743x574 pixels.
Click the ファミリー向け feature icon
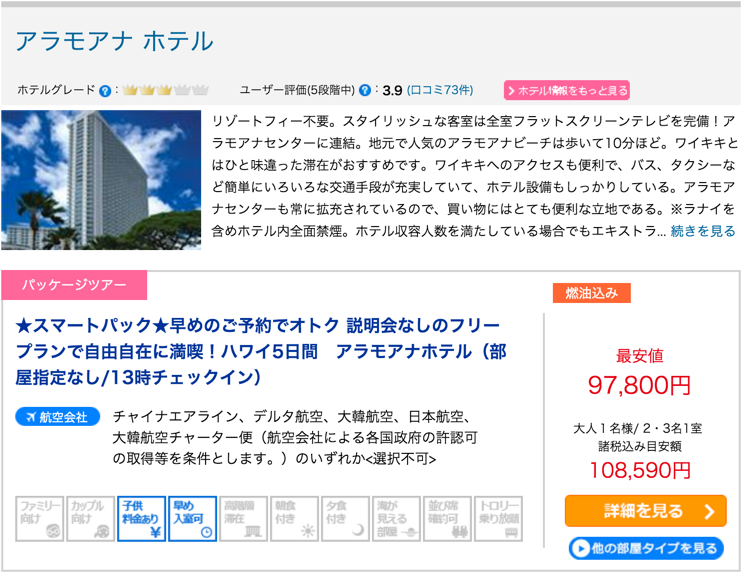click(40, 519)
